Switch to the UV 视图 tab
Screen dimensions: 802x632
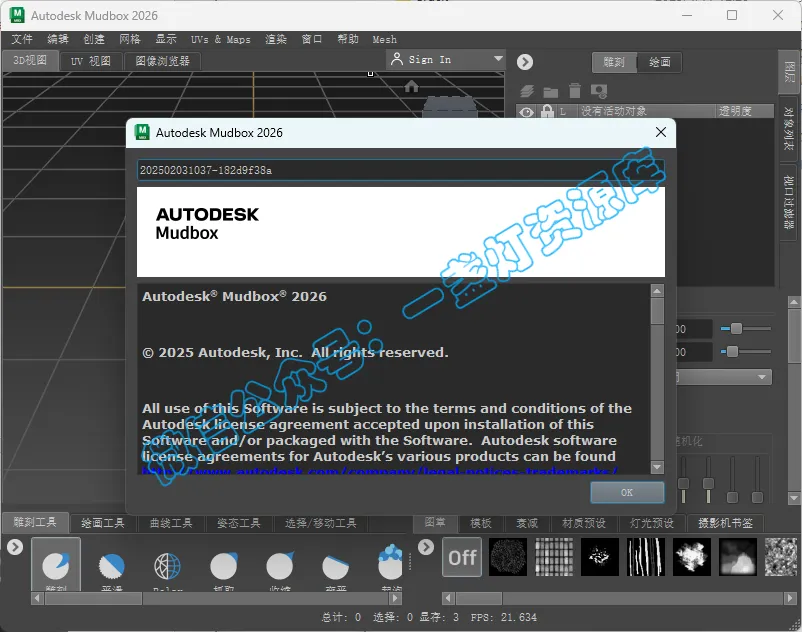tap(91, 61)
